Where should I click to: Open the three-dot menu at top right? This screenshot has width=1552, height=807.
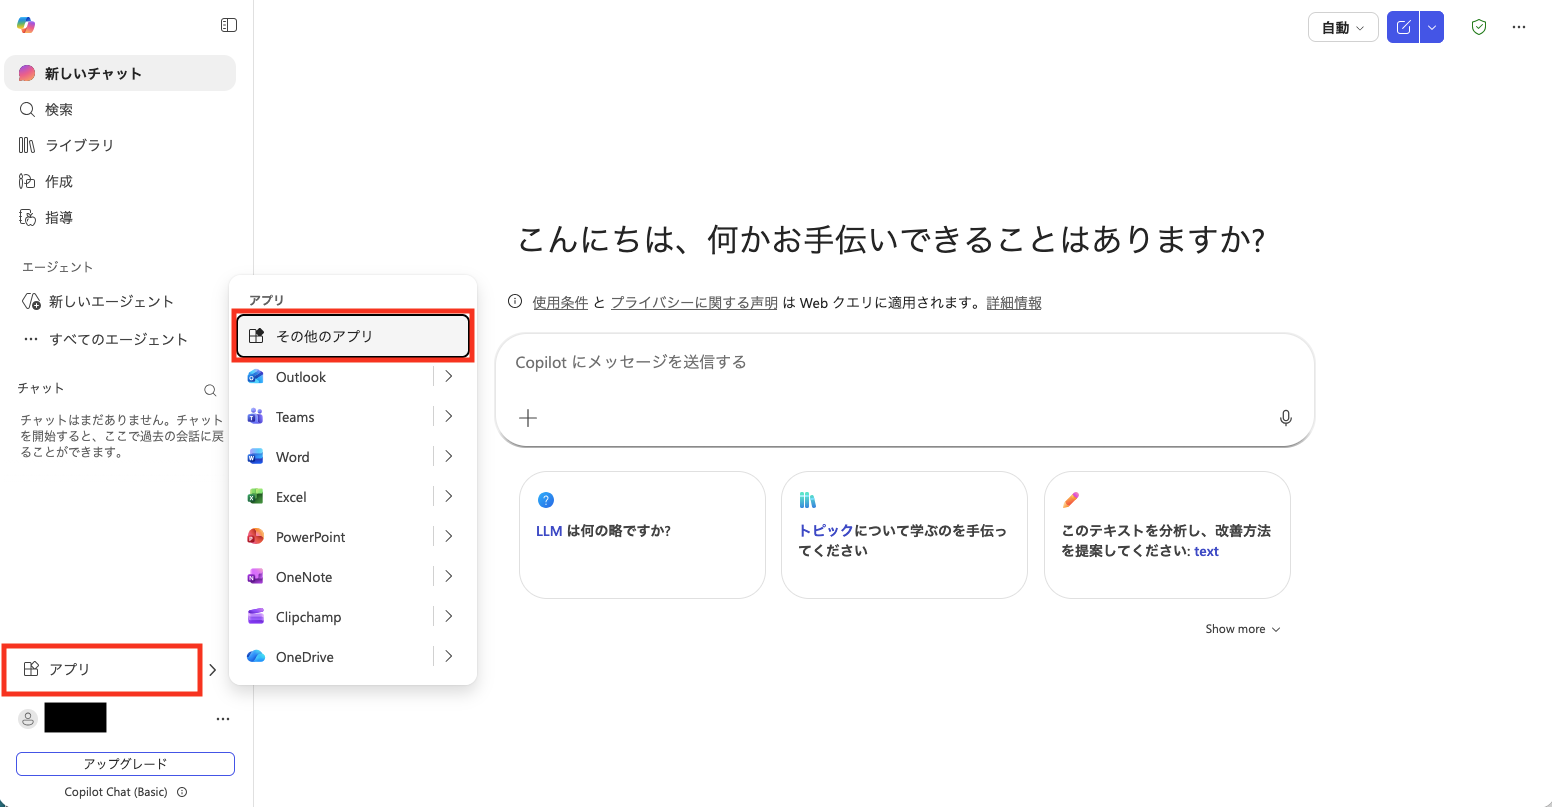[1519, 27]
